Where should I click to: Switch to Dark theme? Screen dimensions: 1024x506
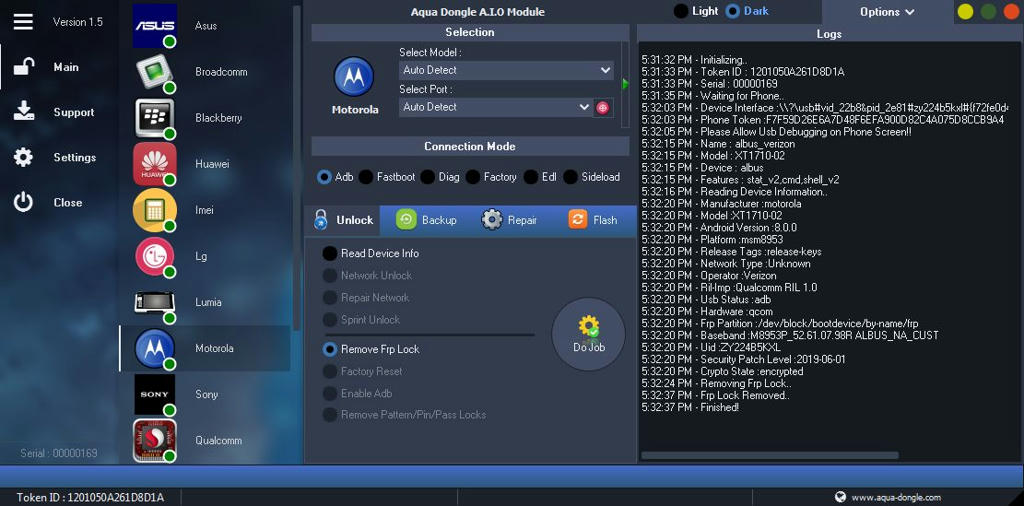click(747, 11)
